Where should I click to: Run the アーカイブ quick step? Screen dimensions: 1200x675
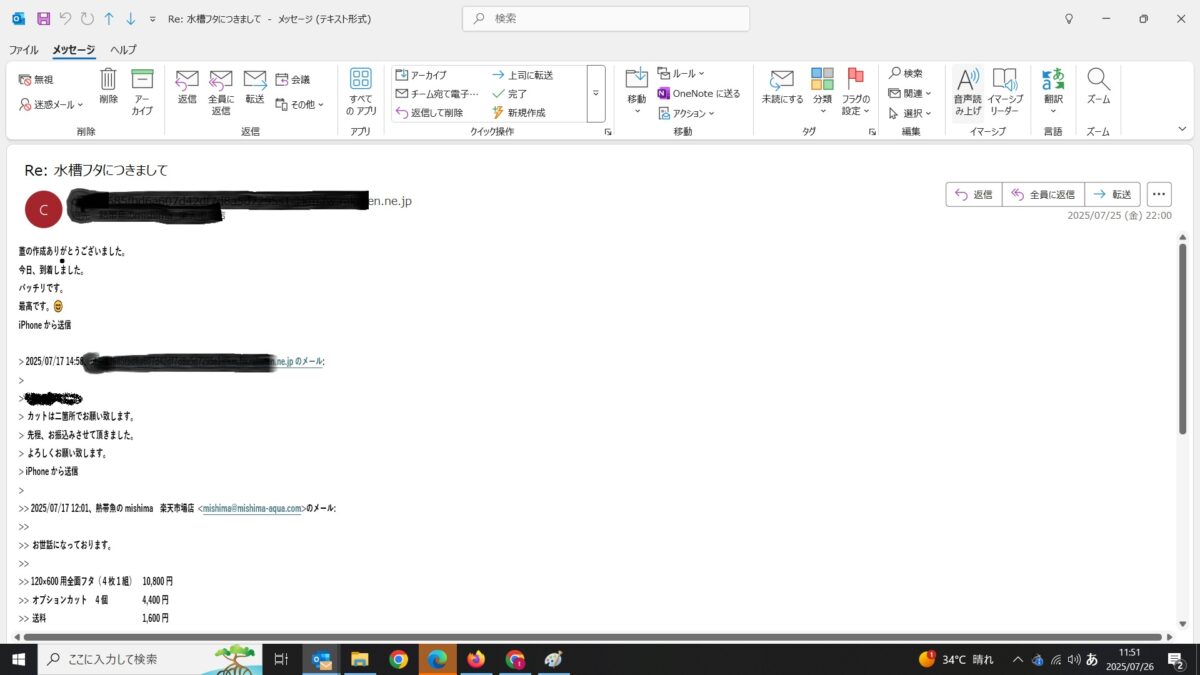pos(421,75)
